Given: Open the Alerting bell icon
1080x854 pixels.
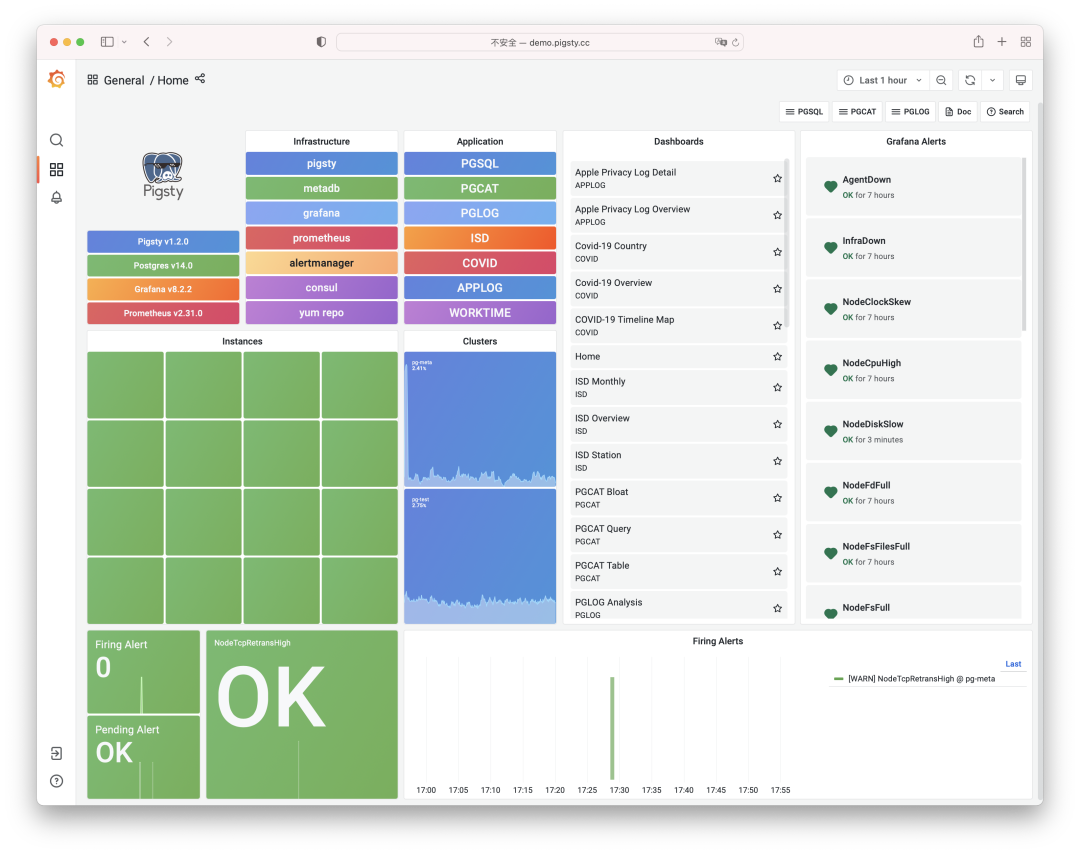Looking at the screenshot, I should coord(57,198).
